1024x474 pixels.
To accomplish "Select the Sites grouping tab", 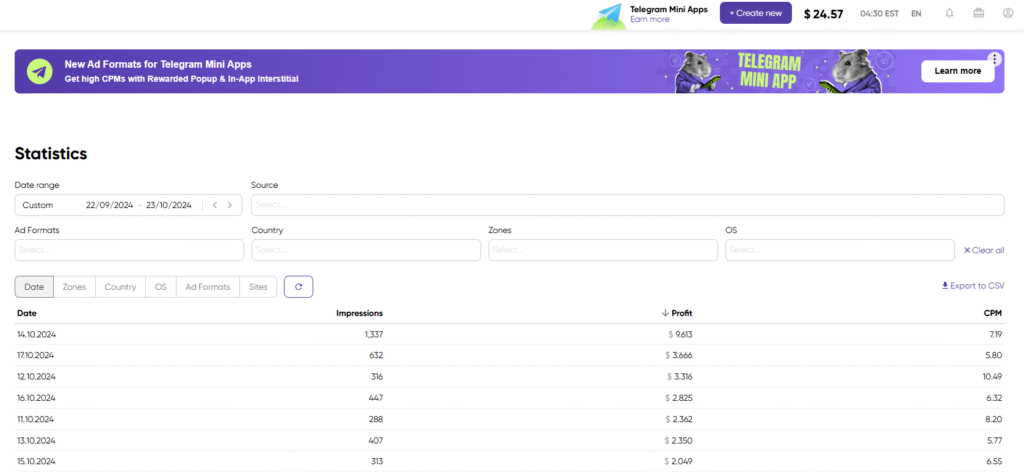I will point(258,287).
